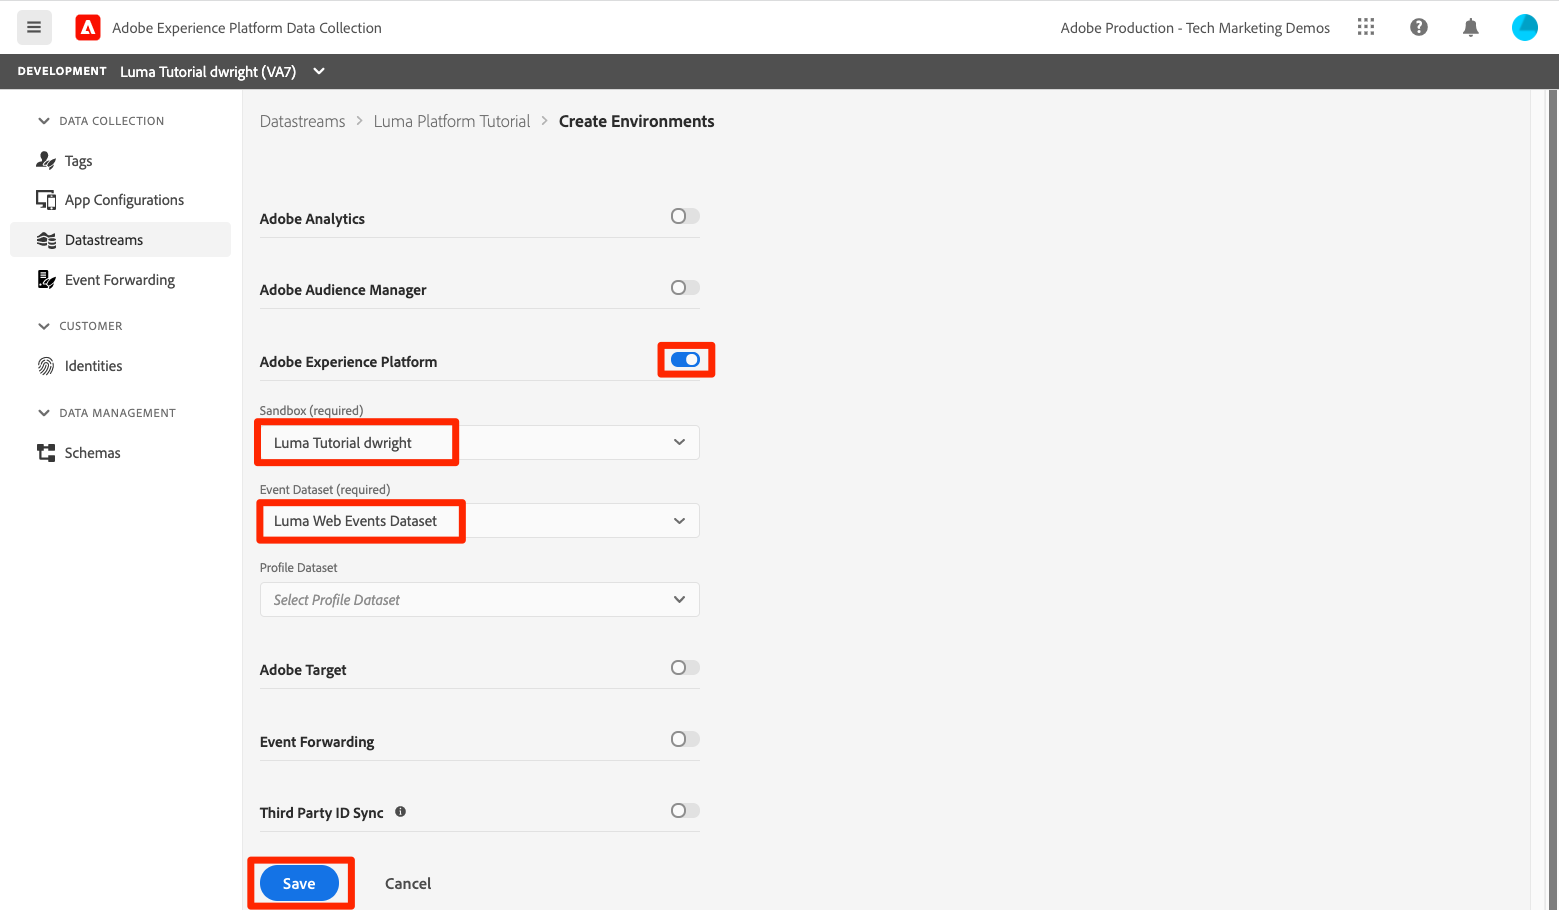The image size is (1559, 910).
Task: Show Third Party ID Sync info tooltip
Action: coord(401,812)
